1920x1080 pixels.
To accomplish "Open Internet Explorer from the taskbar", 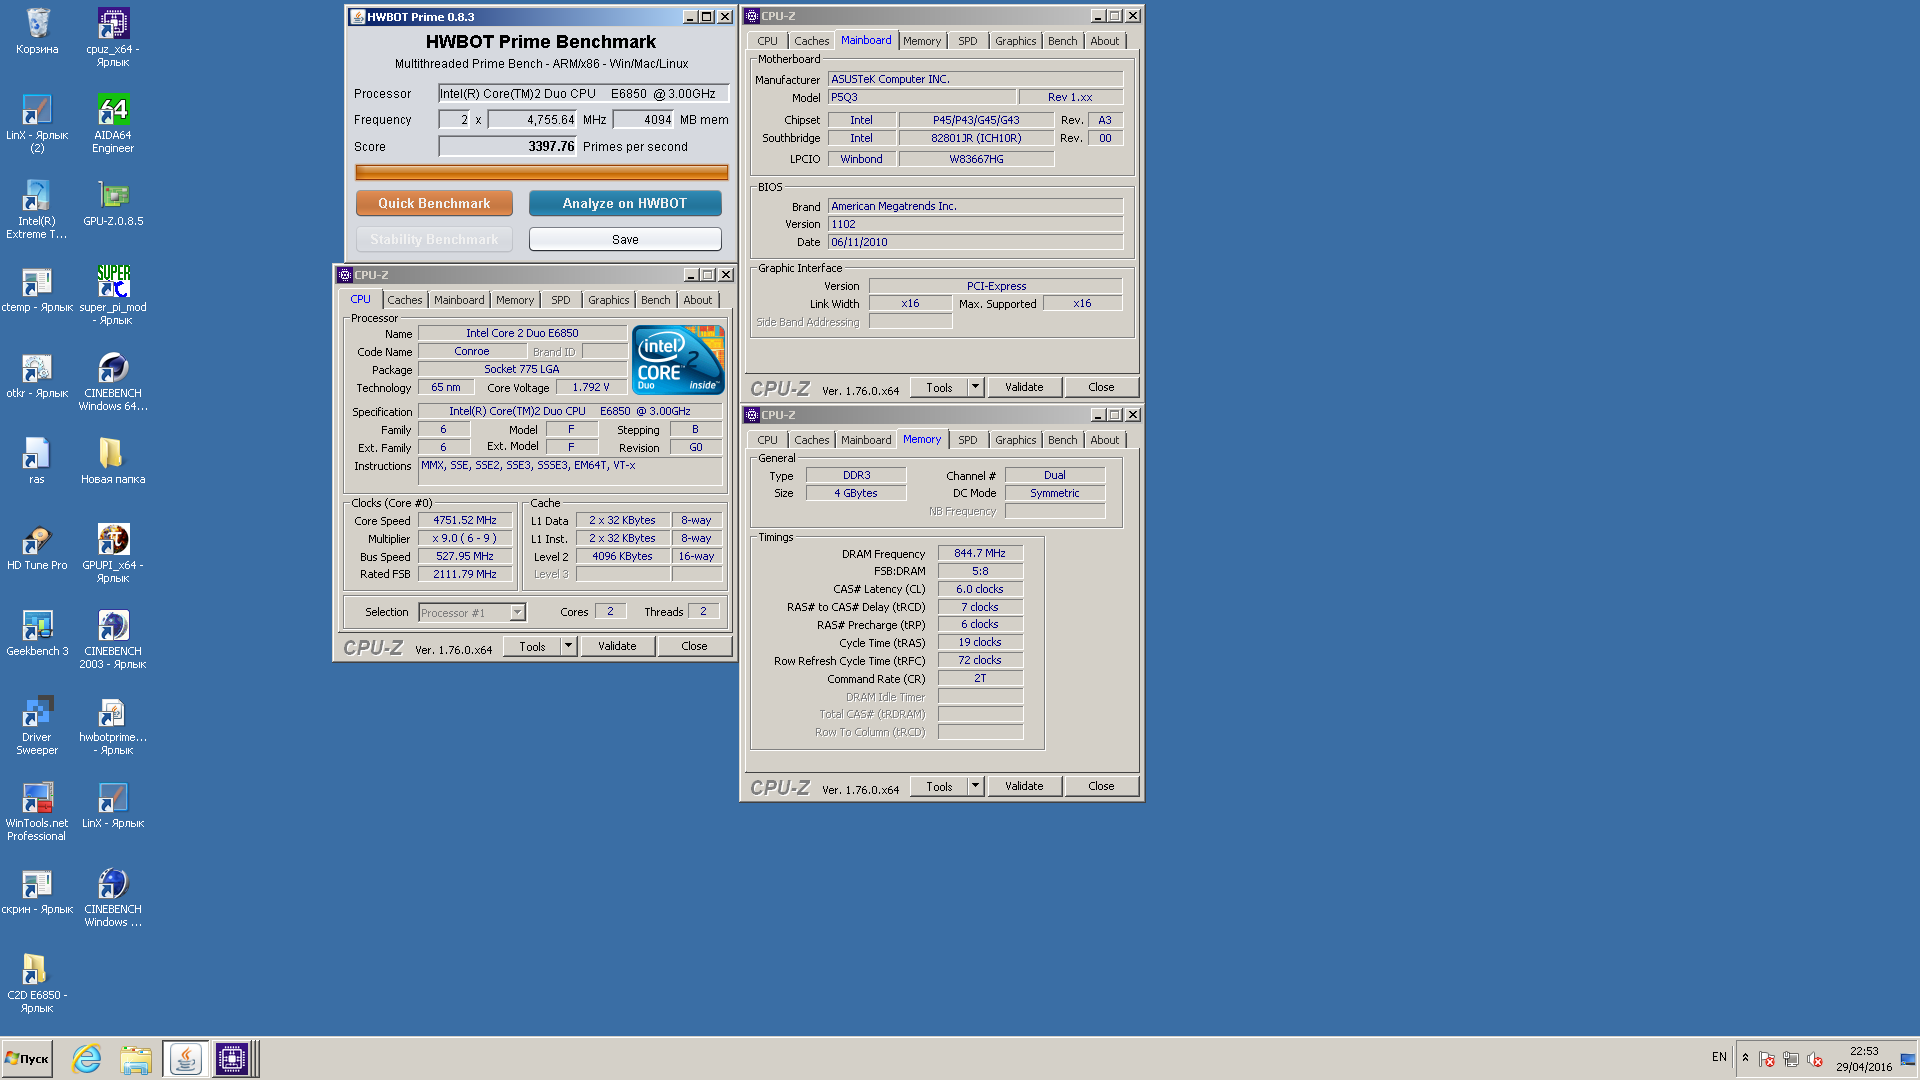I will (x=87, y=1059).
